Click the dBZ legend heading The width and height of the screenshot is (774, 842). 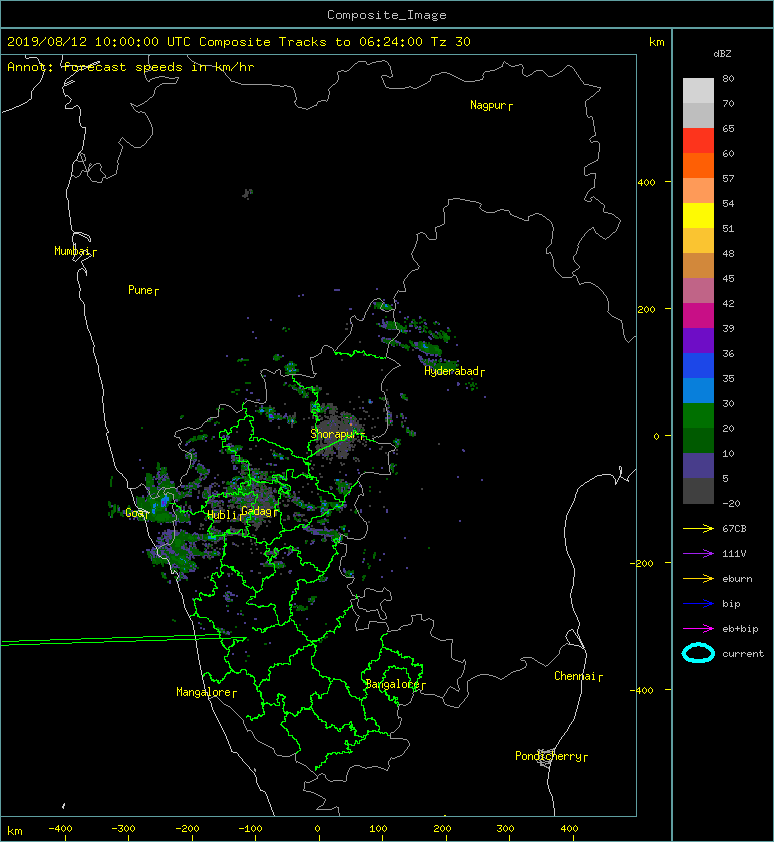pos(722,54)
